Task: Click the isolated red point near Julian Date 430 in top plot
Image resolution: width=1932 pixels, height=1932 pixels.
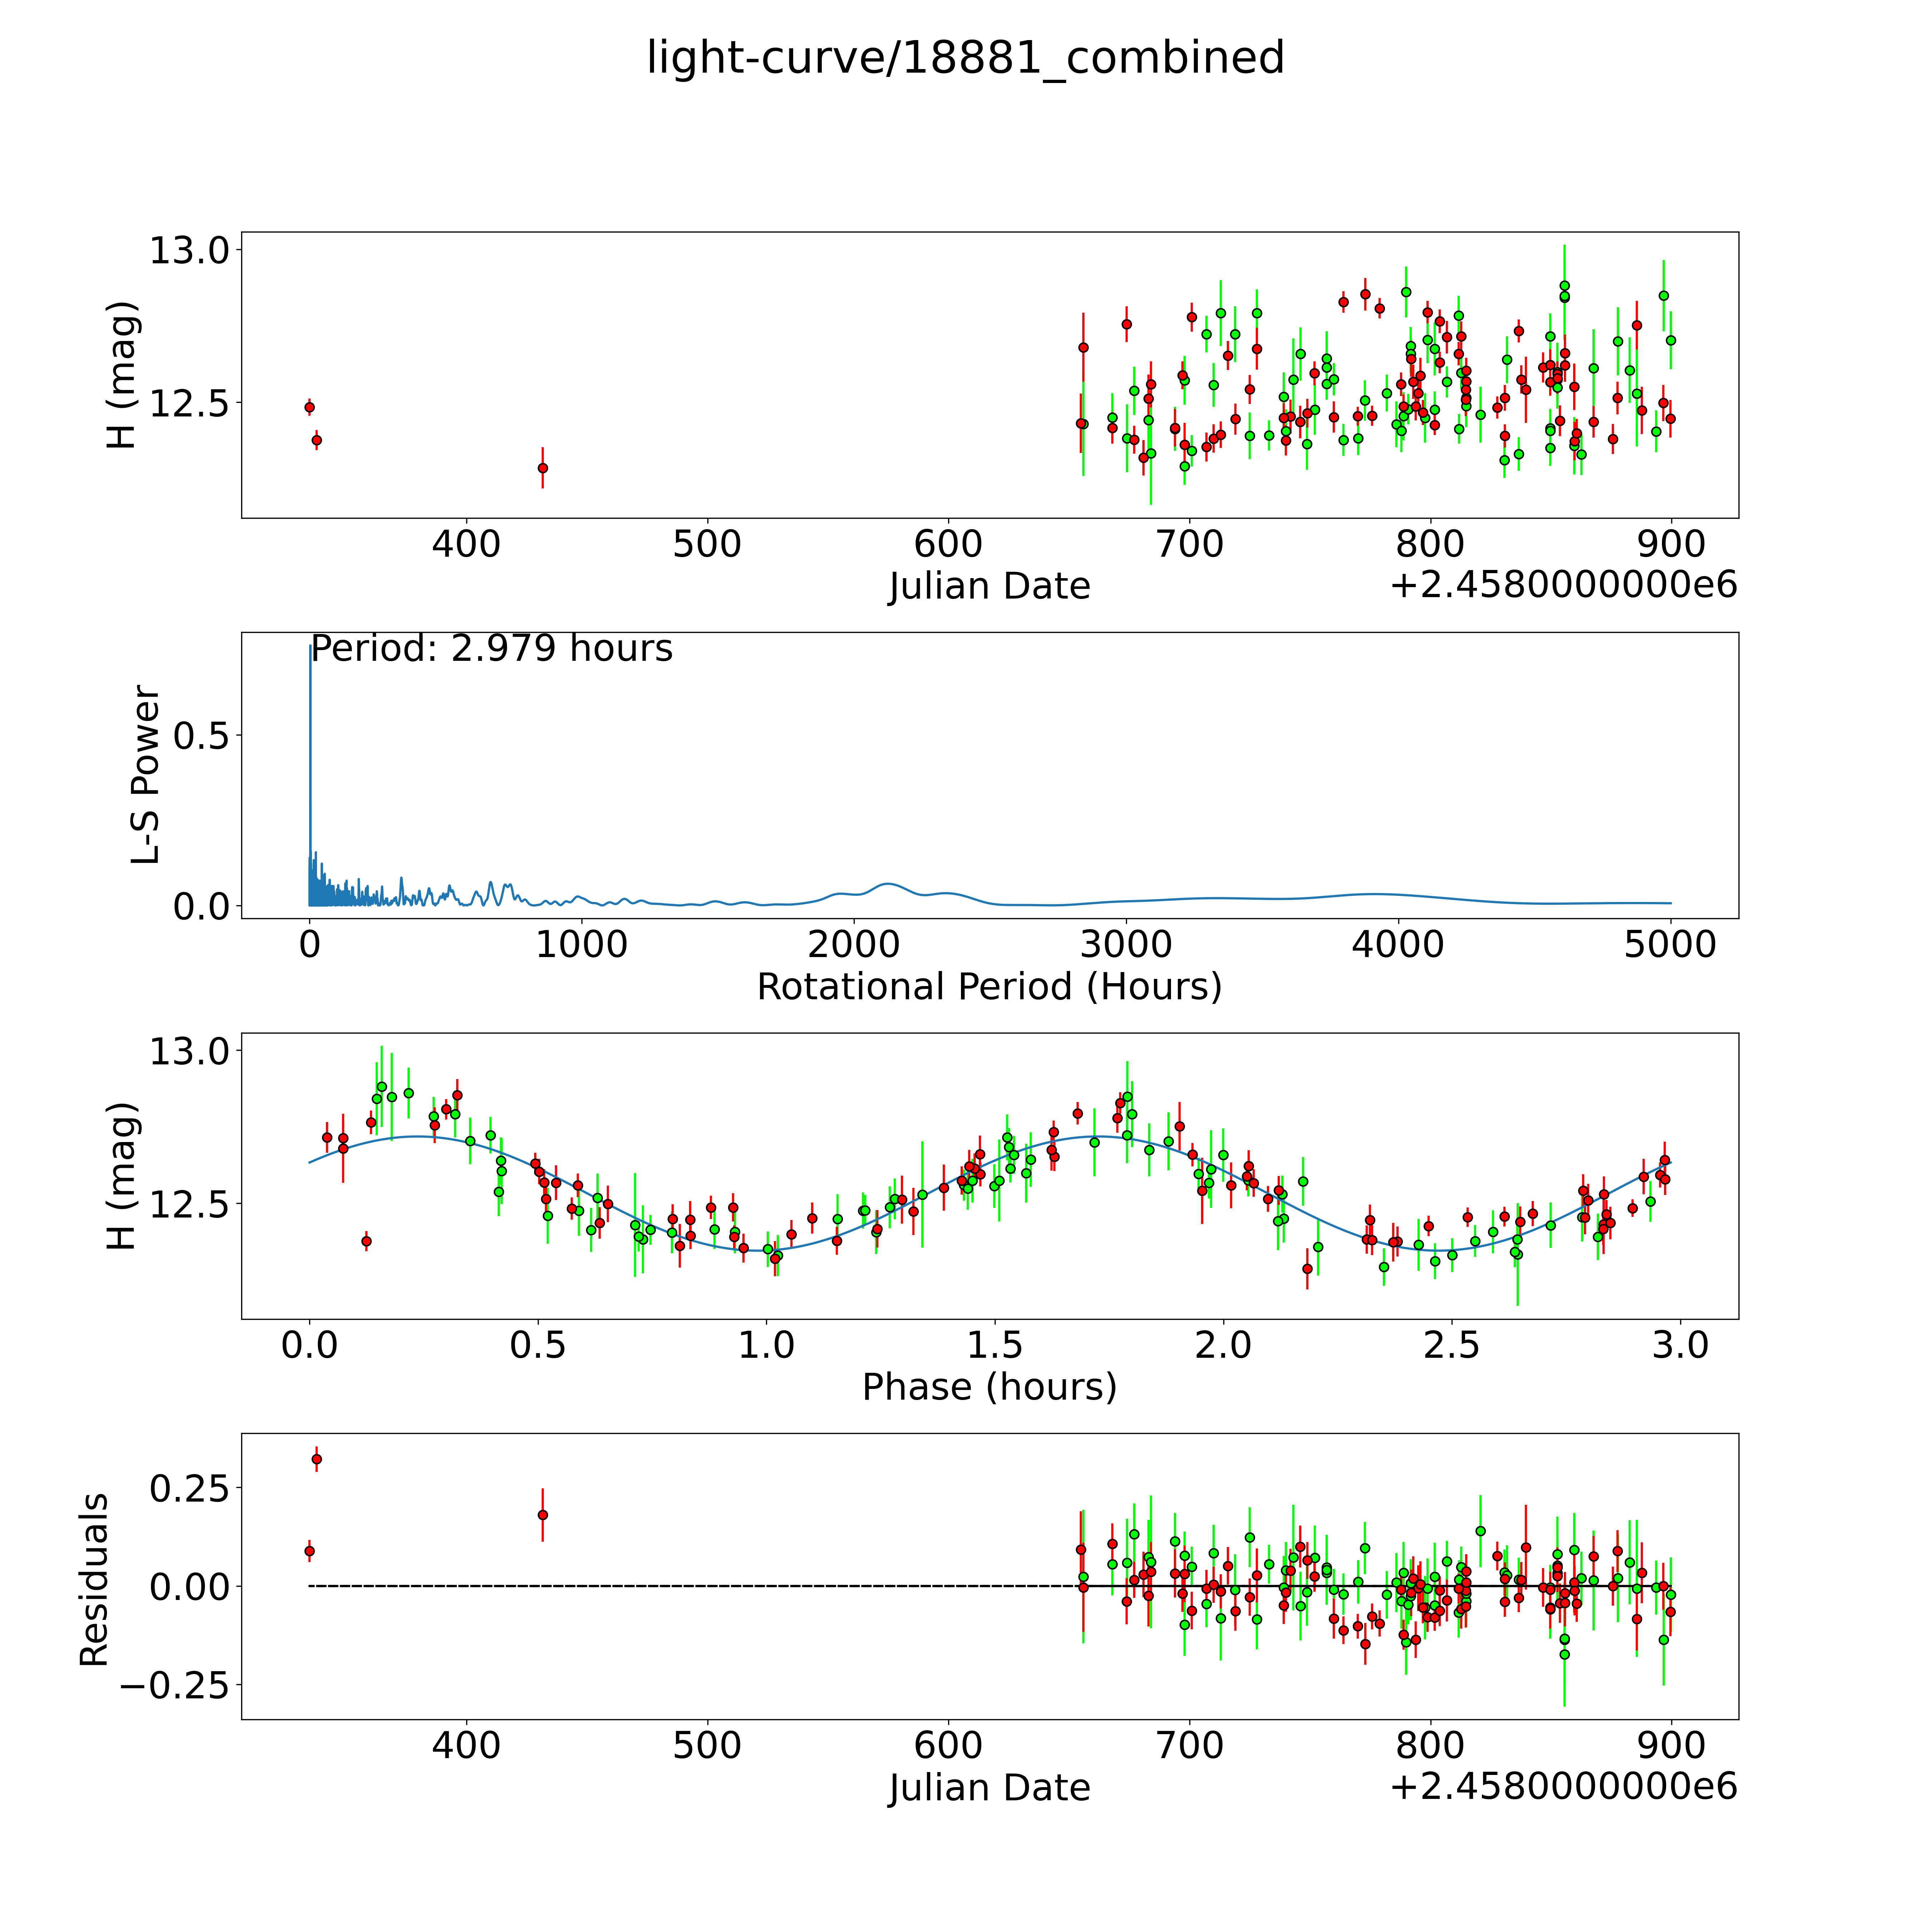Action: [543, 468]
